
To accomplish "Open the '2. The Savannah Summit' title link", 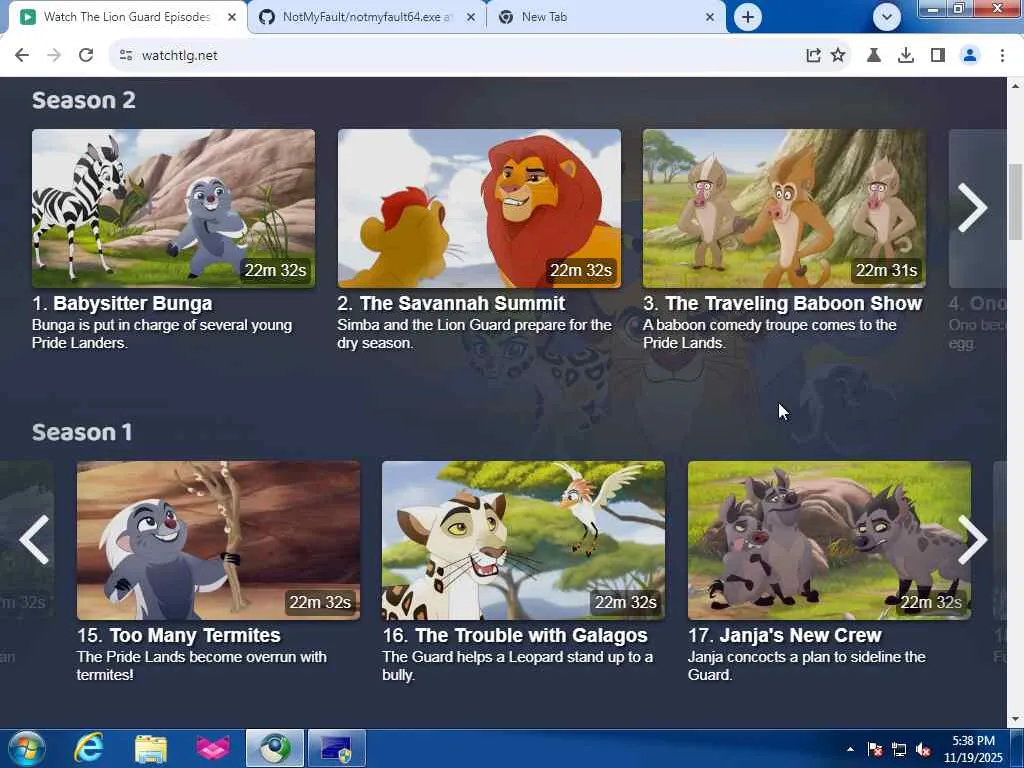I will click(x=451, y=304).
